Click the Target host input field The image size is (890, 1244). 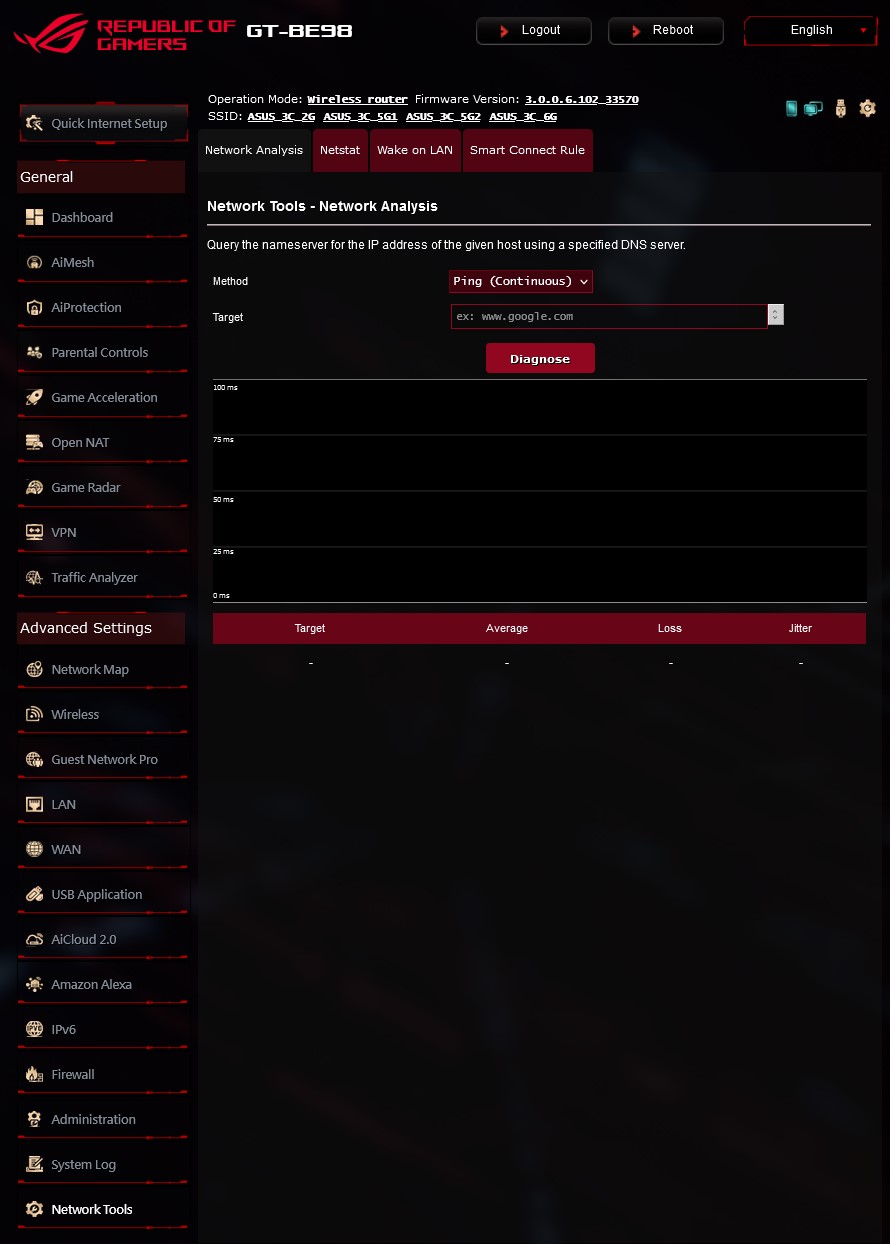pyautogui.click(x=609, y=316)
